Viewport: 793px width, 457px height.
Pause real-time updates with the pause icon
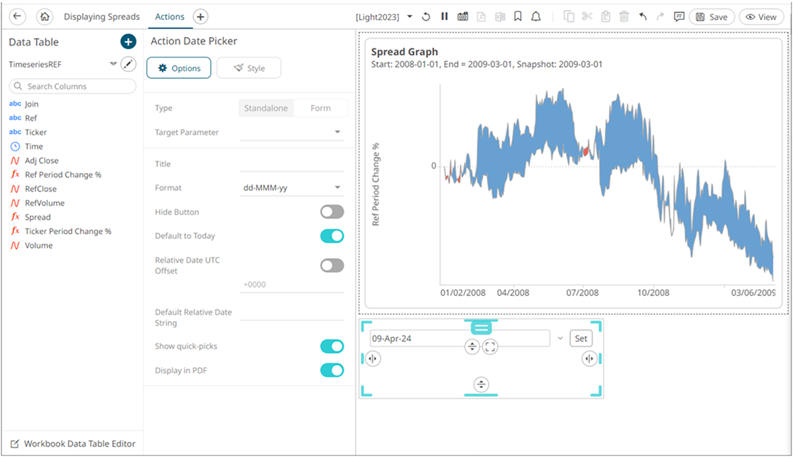click(444, 17)
